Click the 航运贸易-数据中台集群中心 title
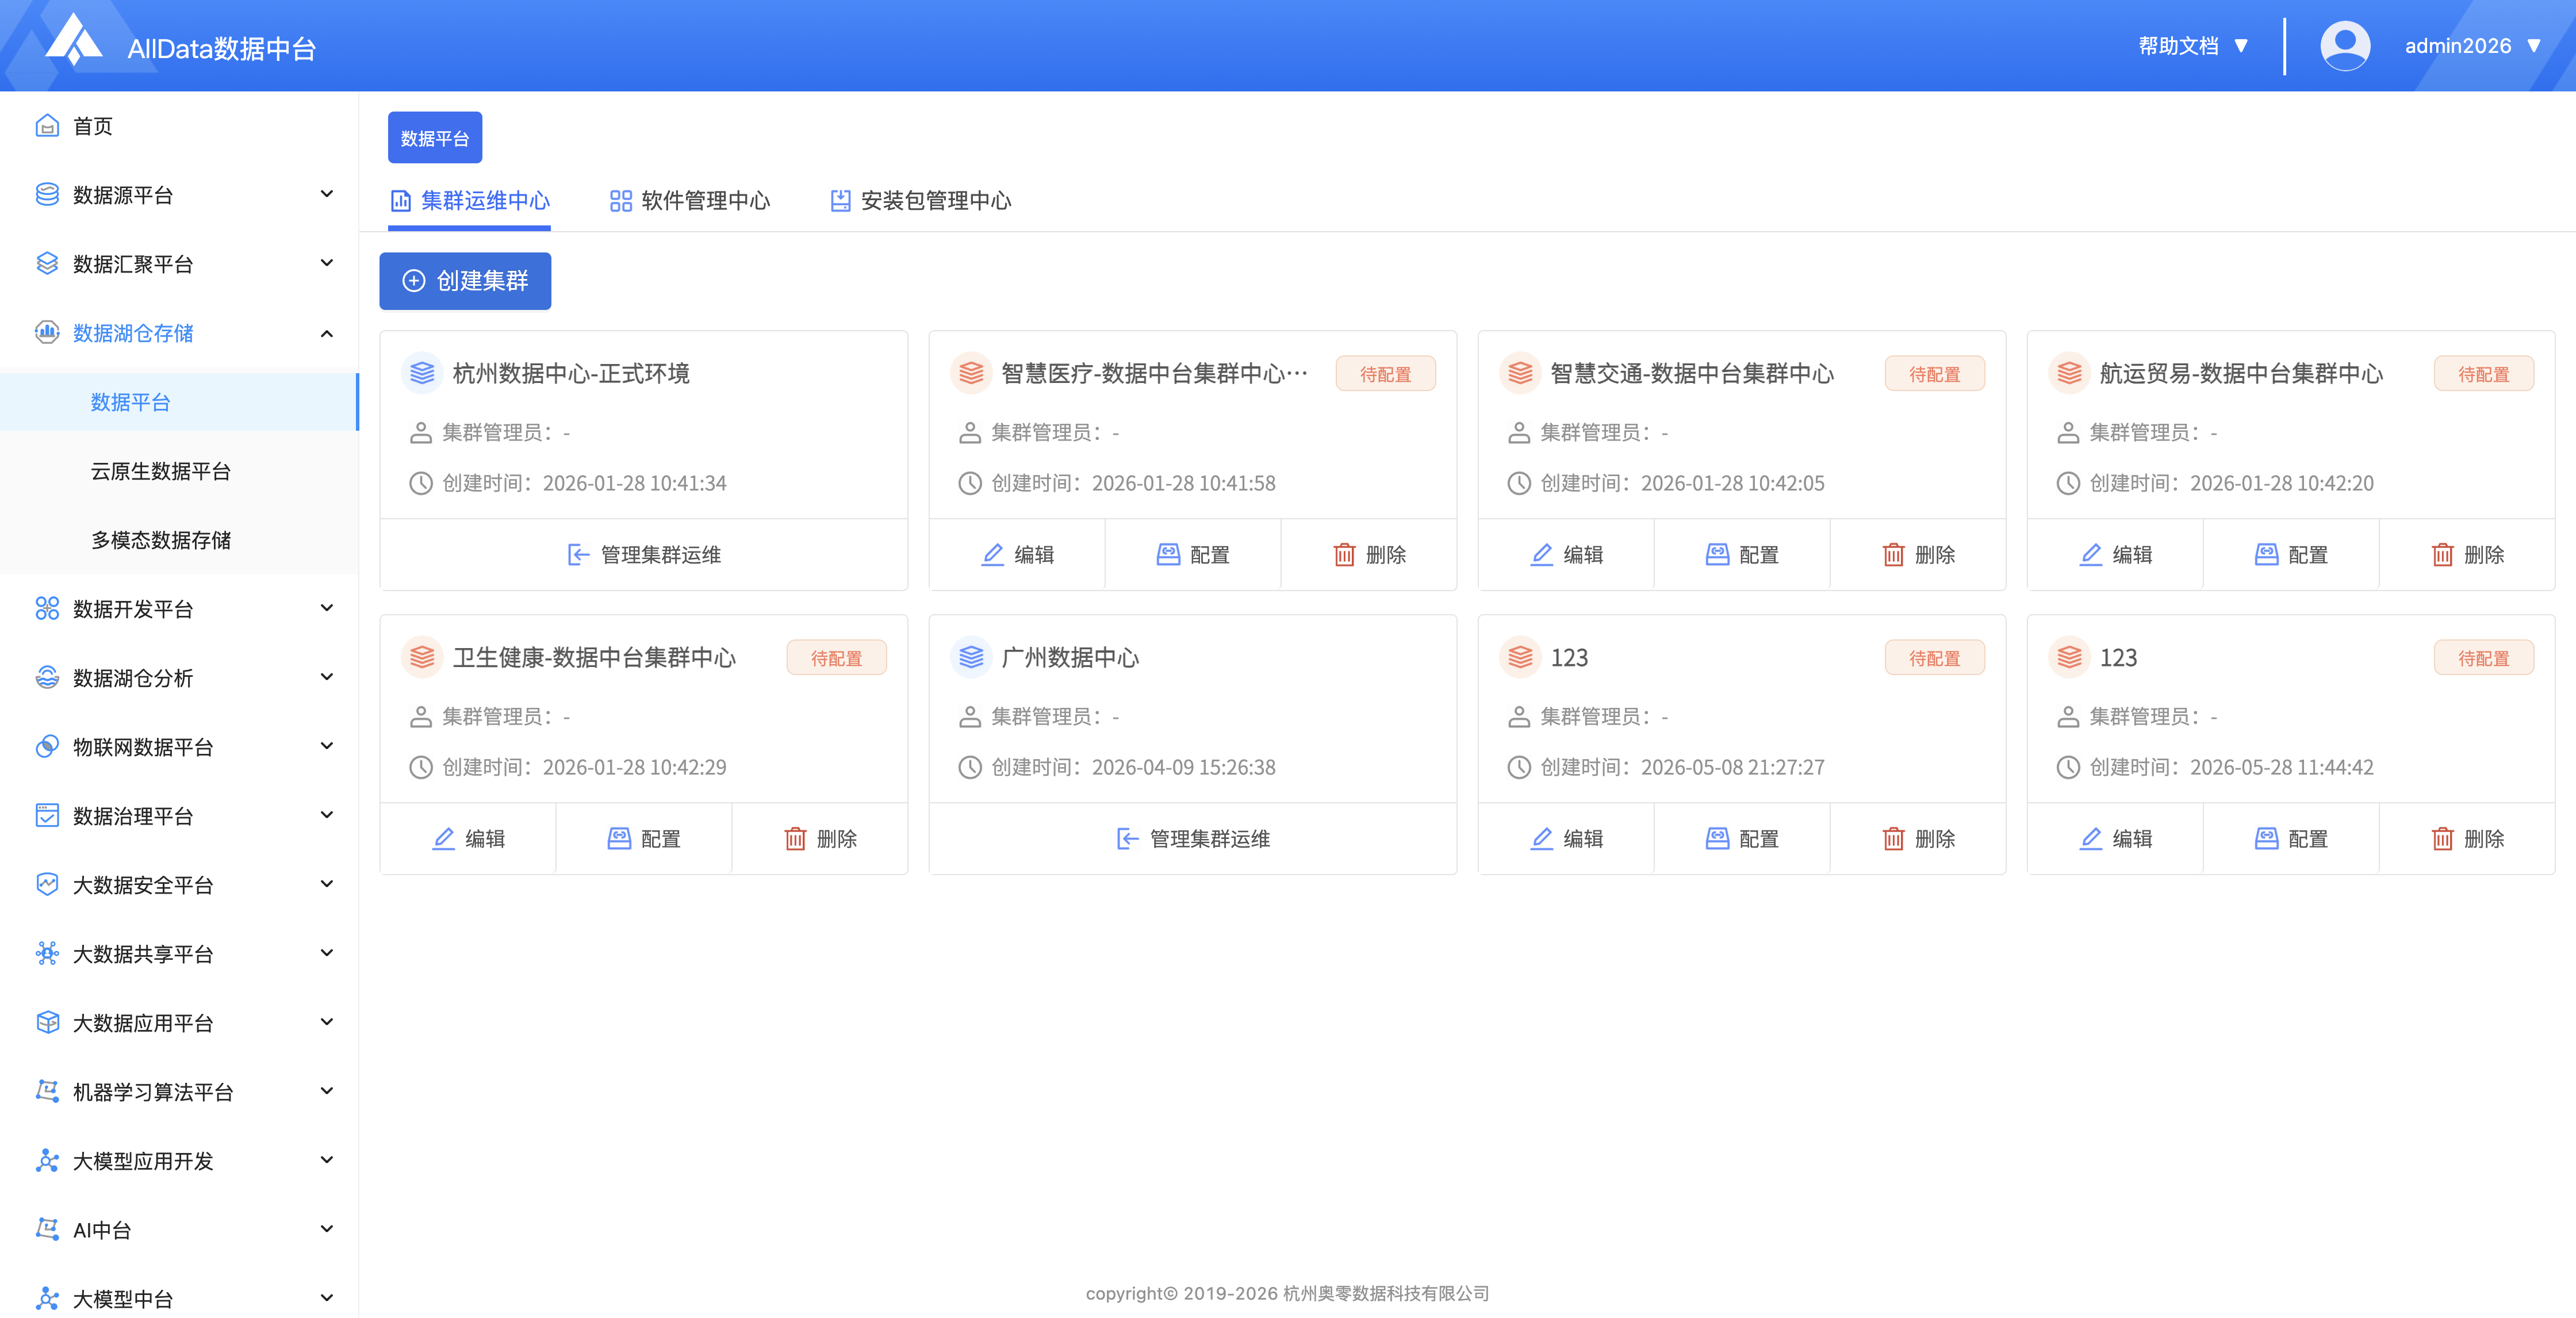 tap(2241, 373)
